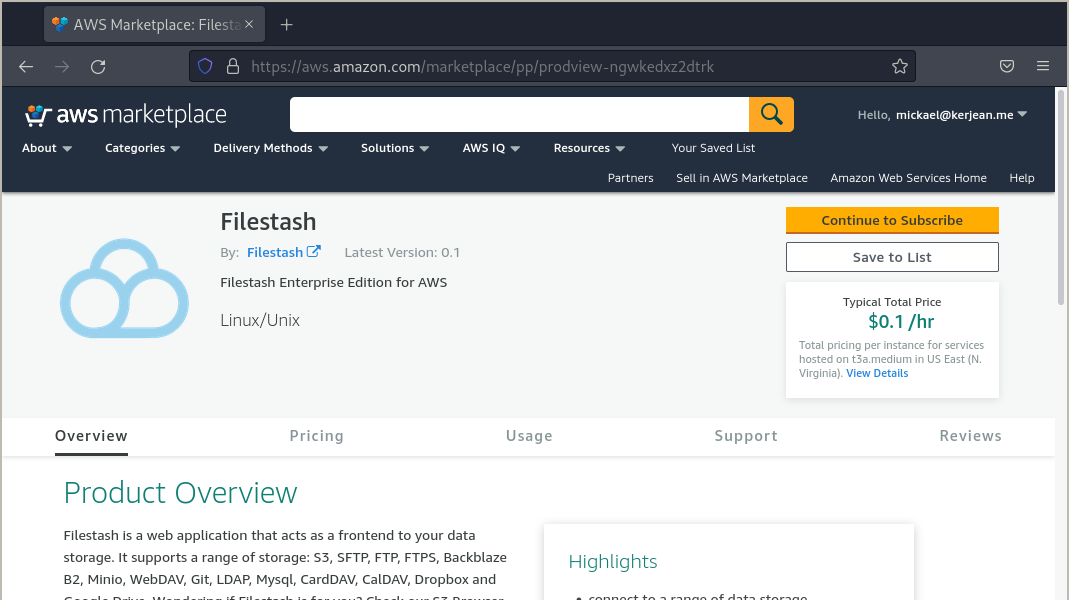
Task: Focus the marketplace search field
Action: click(520, 114)
